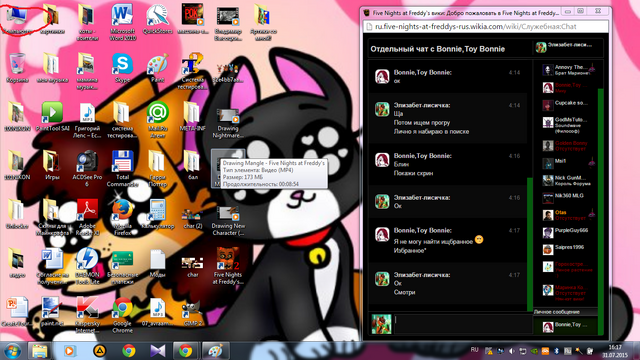Click message text Потом ищем прогу
This screenshot has width=640, height=360.
point(422,122)
